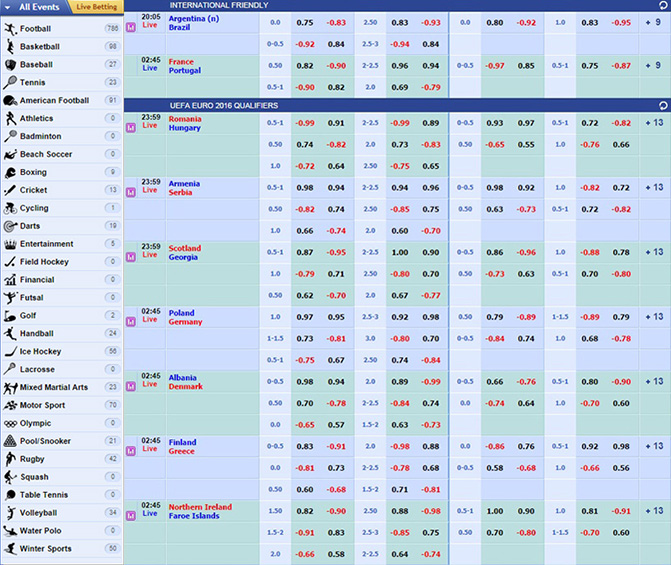Select the Baseball sport icon

coord(10,65)
